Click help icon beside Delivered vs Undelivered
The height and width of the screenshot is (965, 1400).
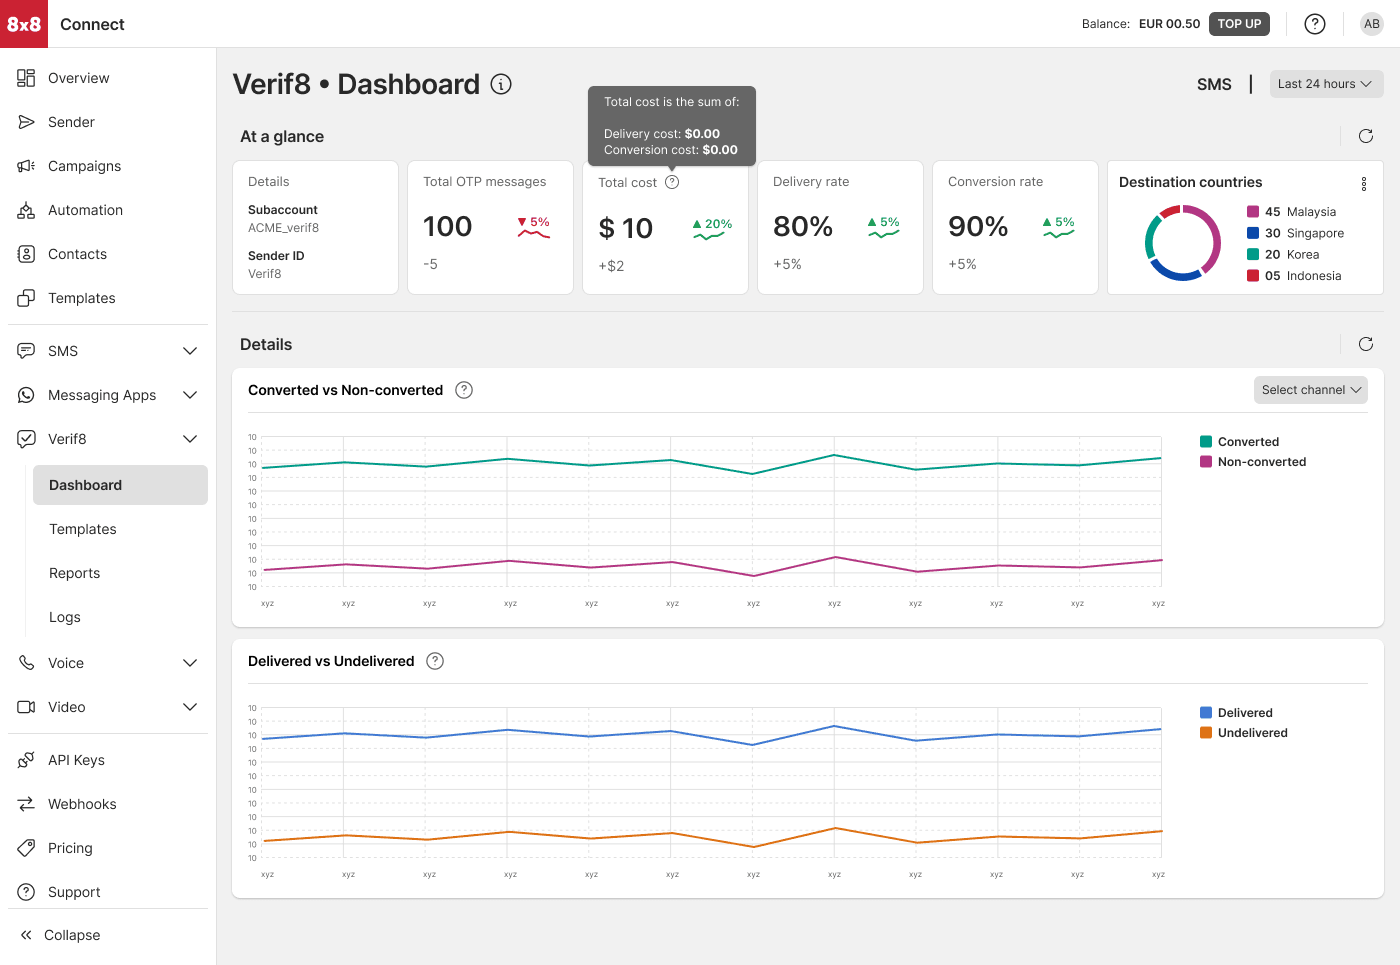click(x=435, y=661)
